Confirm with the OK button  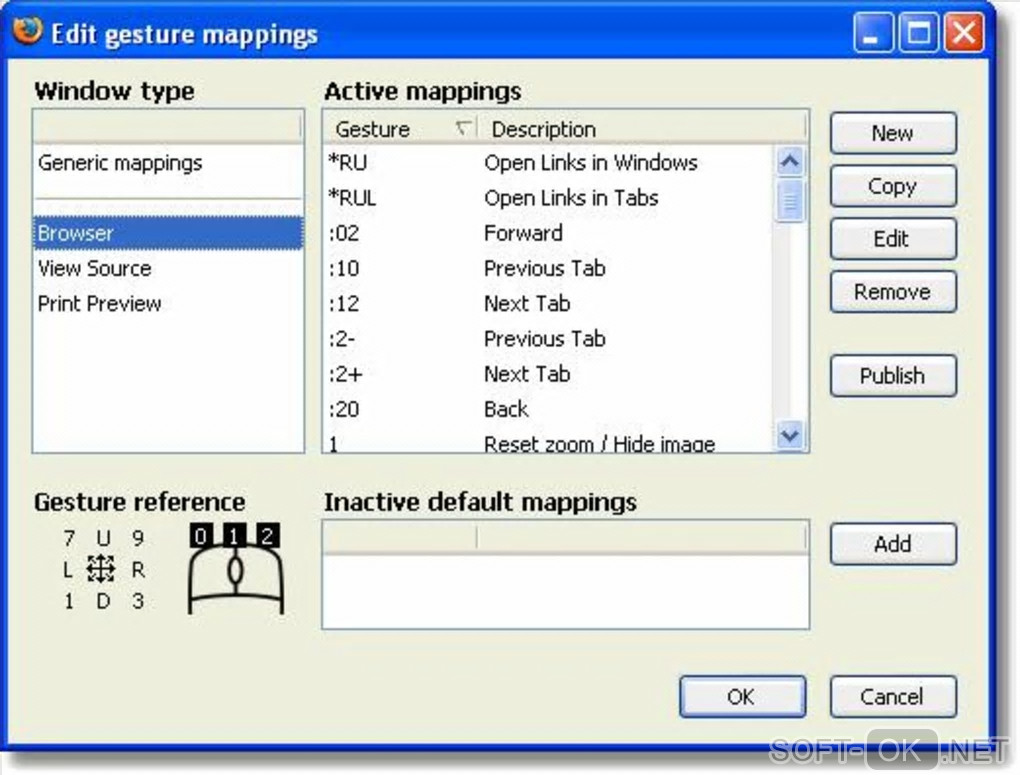point(742,697)
